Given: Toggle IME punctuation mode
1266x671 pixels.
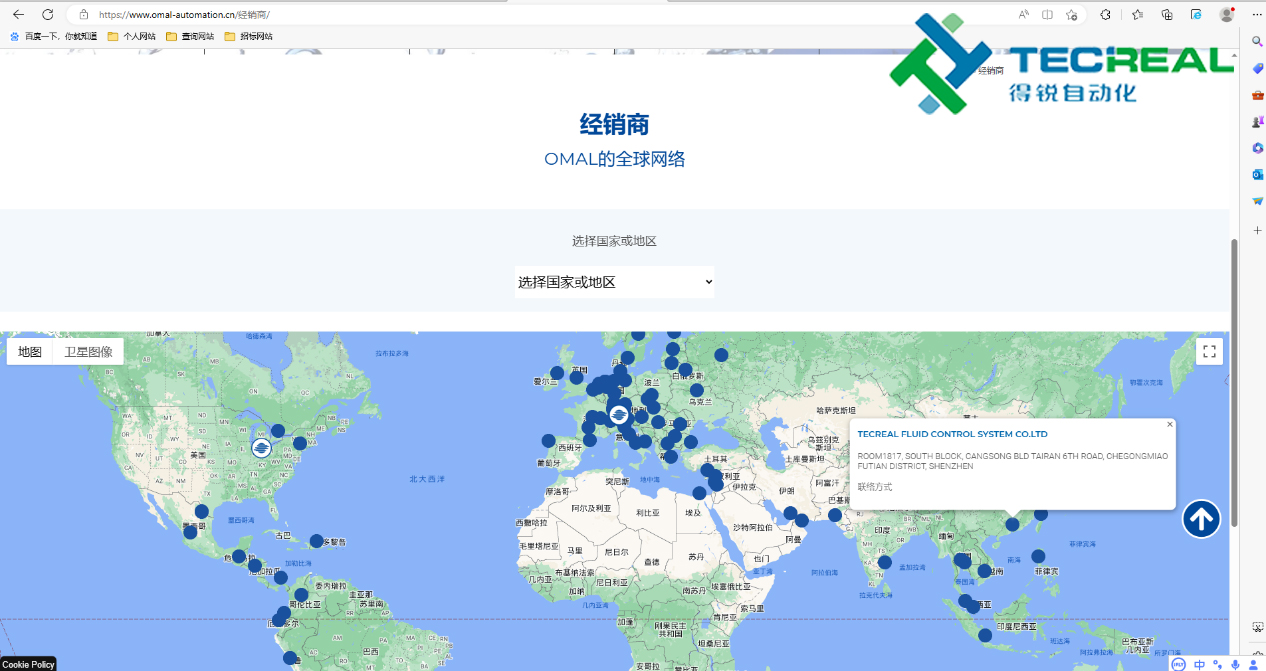Looking at the screenshot, I should (x=1217, y=664).
